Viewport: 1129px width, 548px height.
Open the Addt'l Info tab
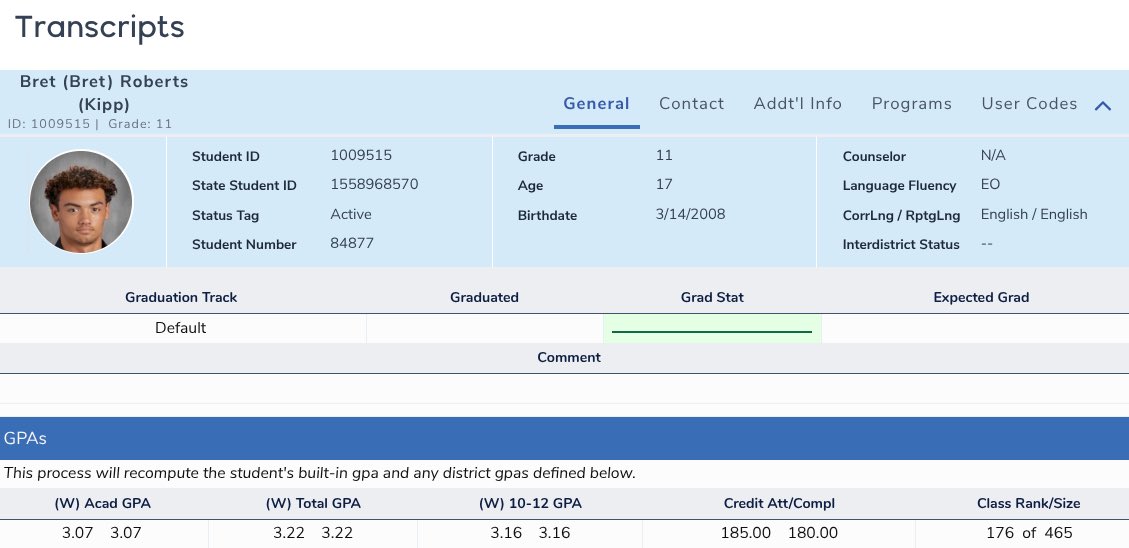[798, 104]
